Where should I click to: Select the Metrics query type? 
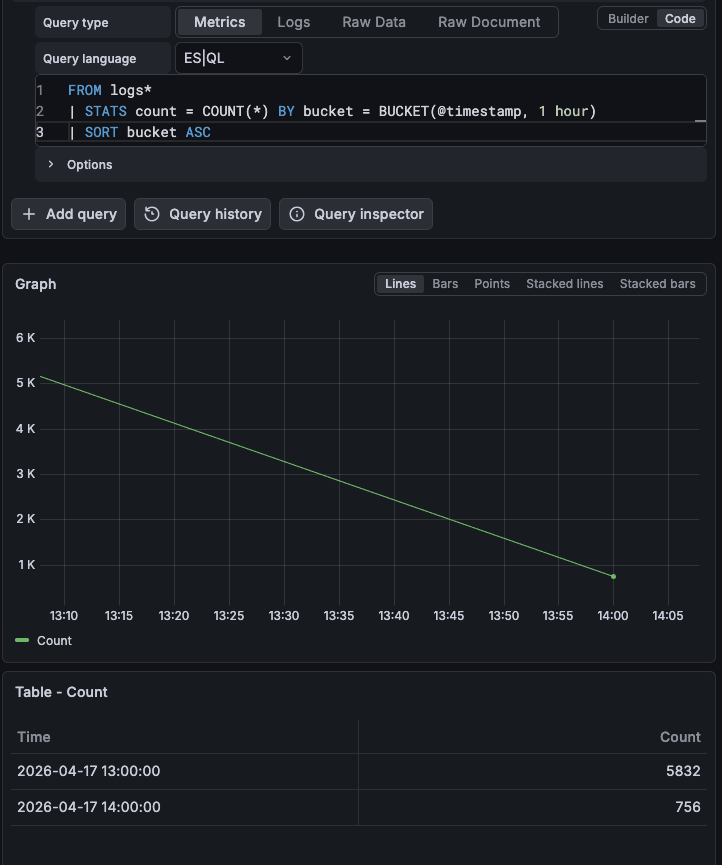point(220,22)
